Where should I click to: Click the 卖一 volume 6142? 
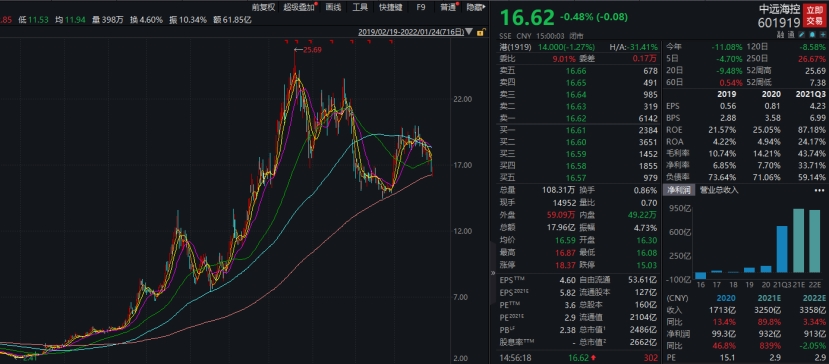coord(648,119)
